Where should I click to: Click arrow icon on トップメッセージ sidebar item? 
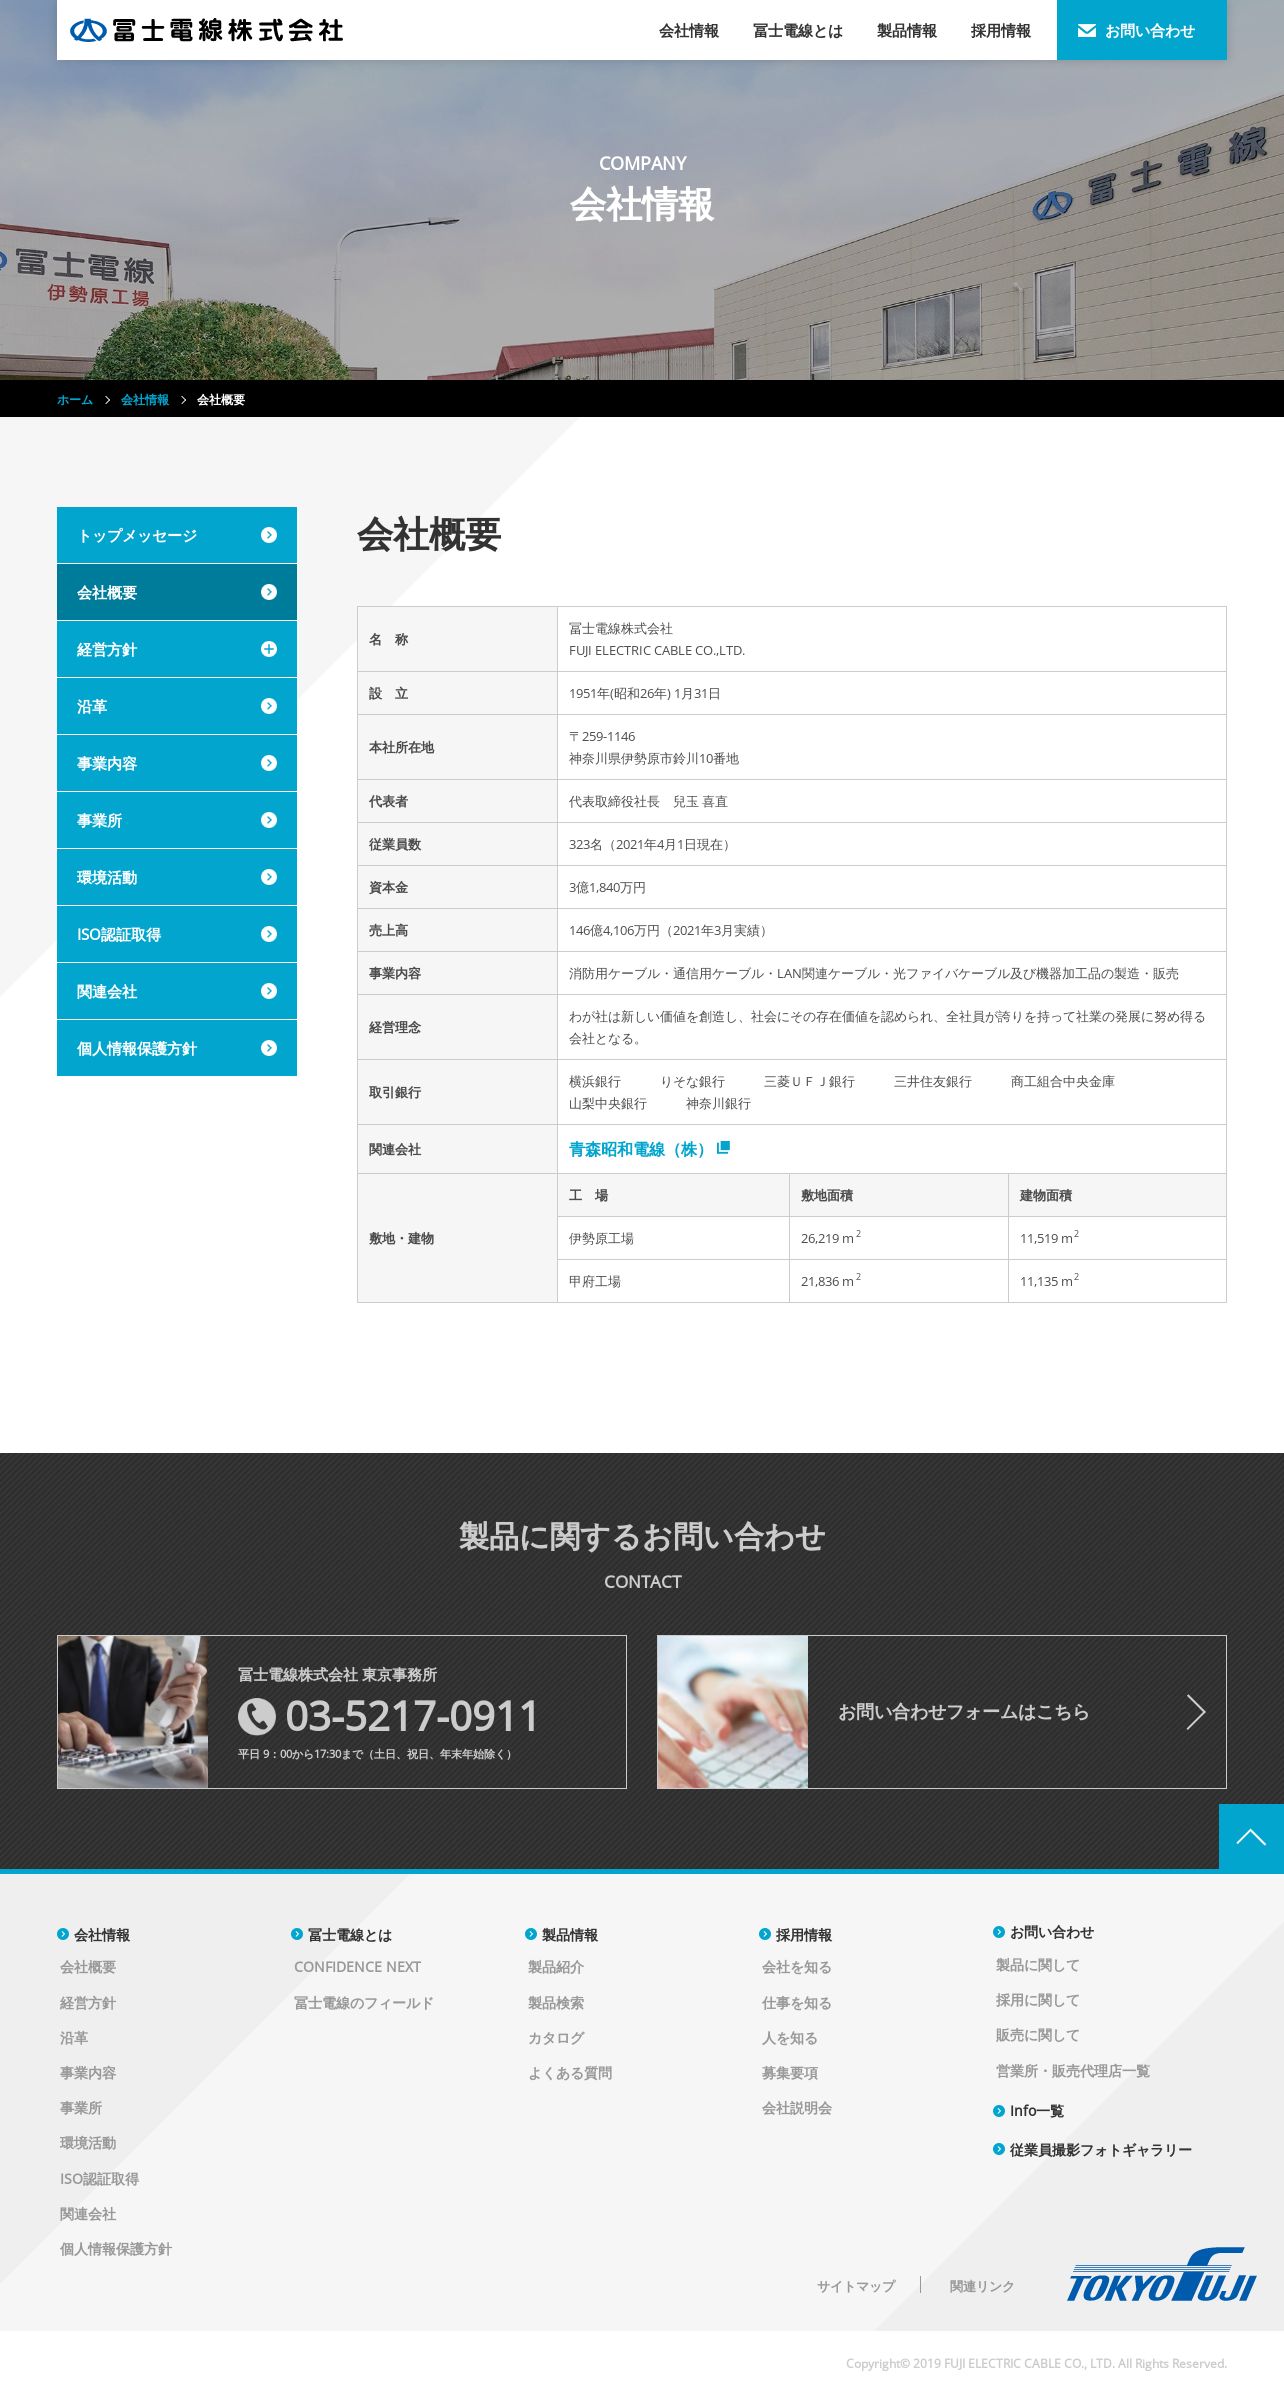tap(269, 535)
